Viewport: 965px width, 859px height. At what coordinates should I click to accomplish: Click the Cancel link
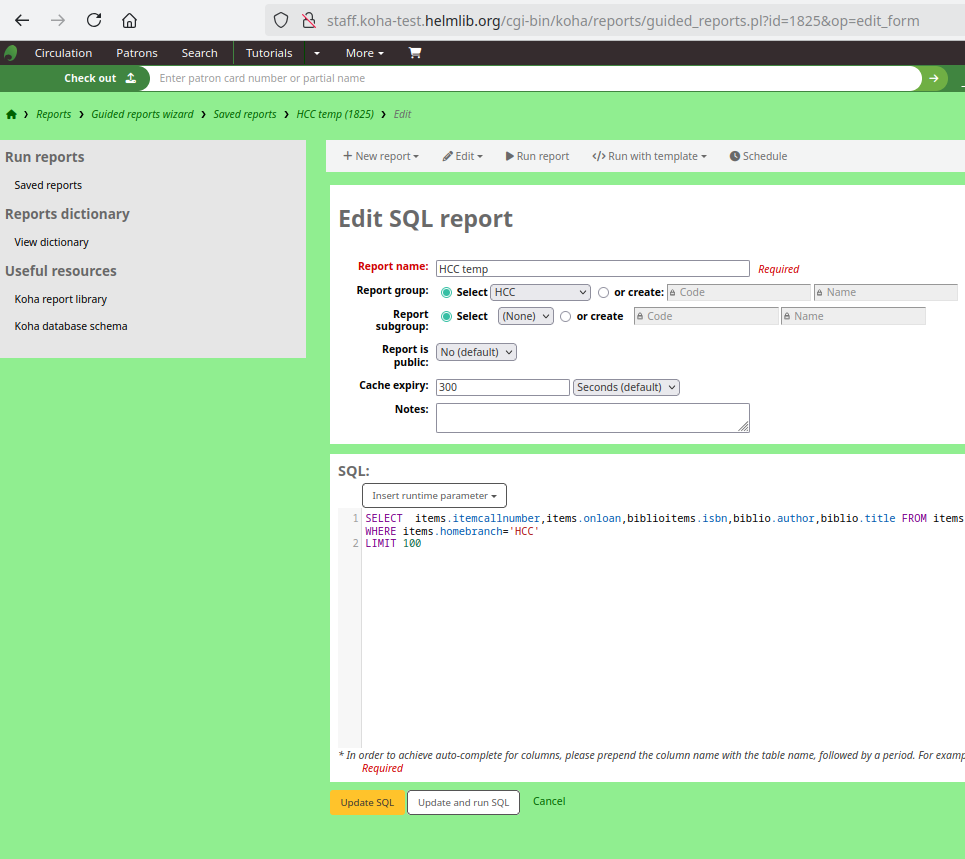click(x=549, y=801)
